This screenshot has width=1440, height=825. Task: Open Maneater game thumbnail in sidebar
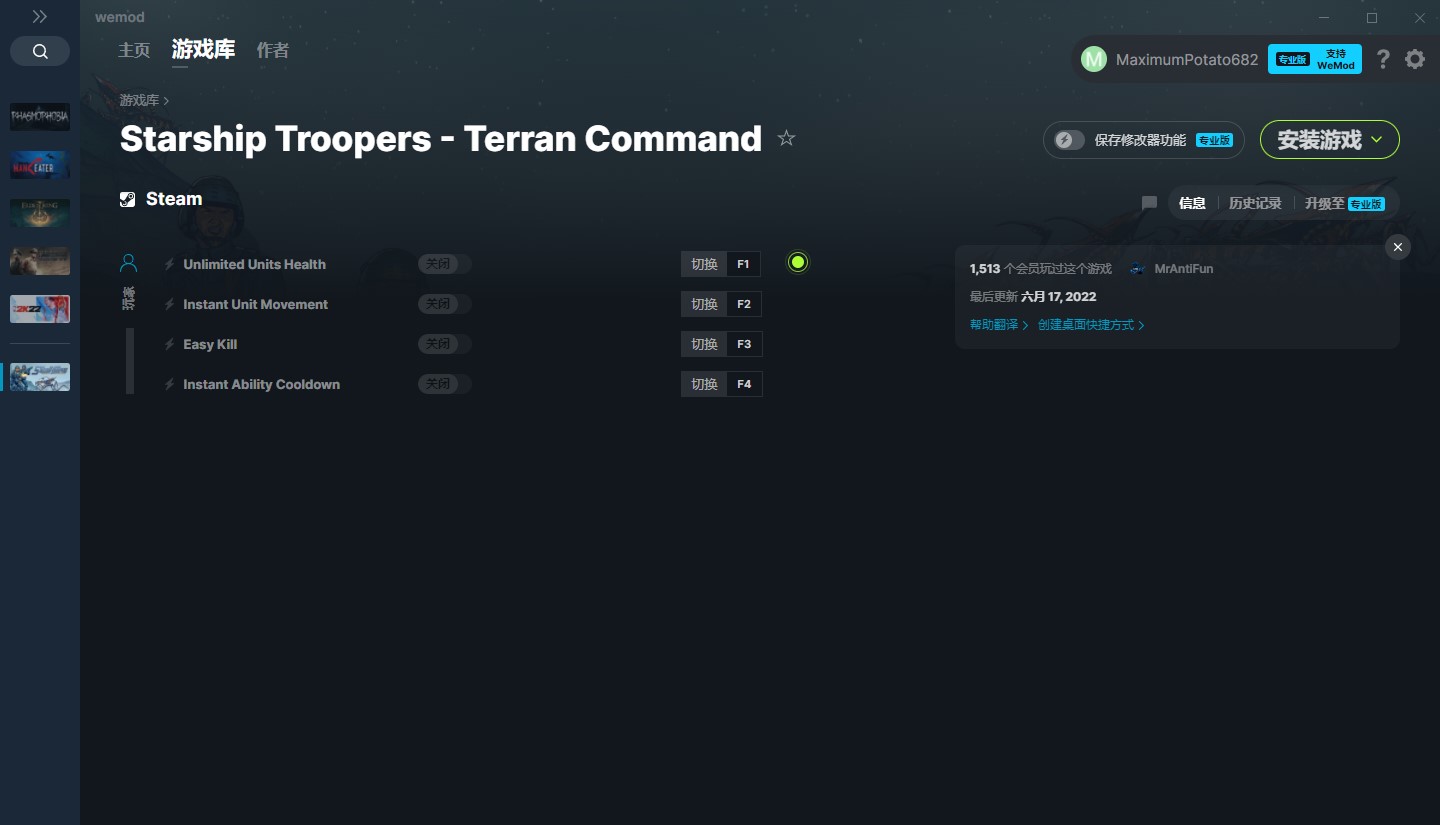point(40,165)
